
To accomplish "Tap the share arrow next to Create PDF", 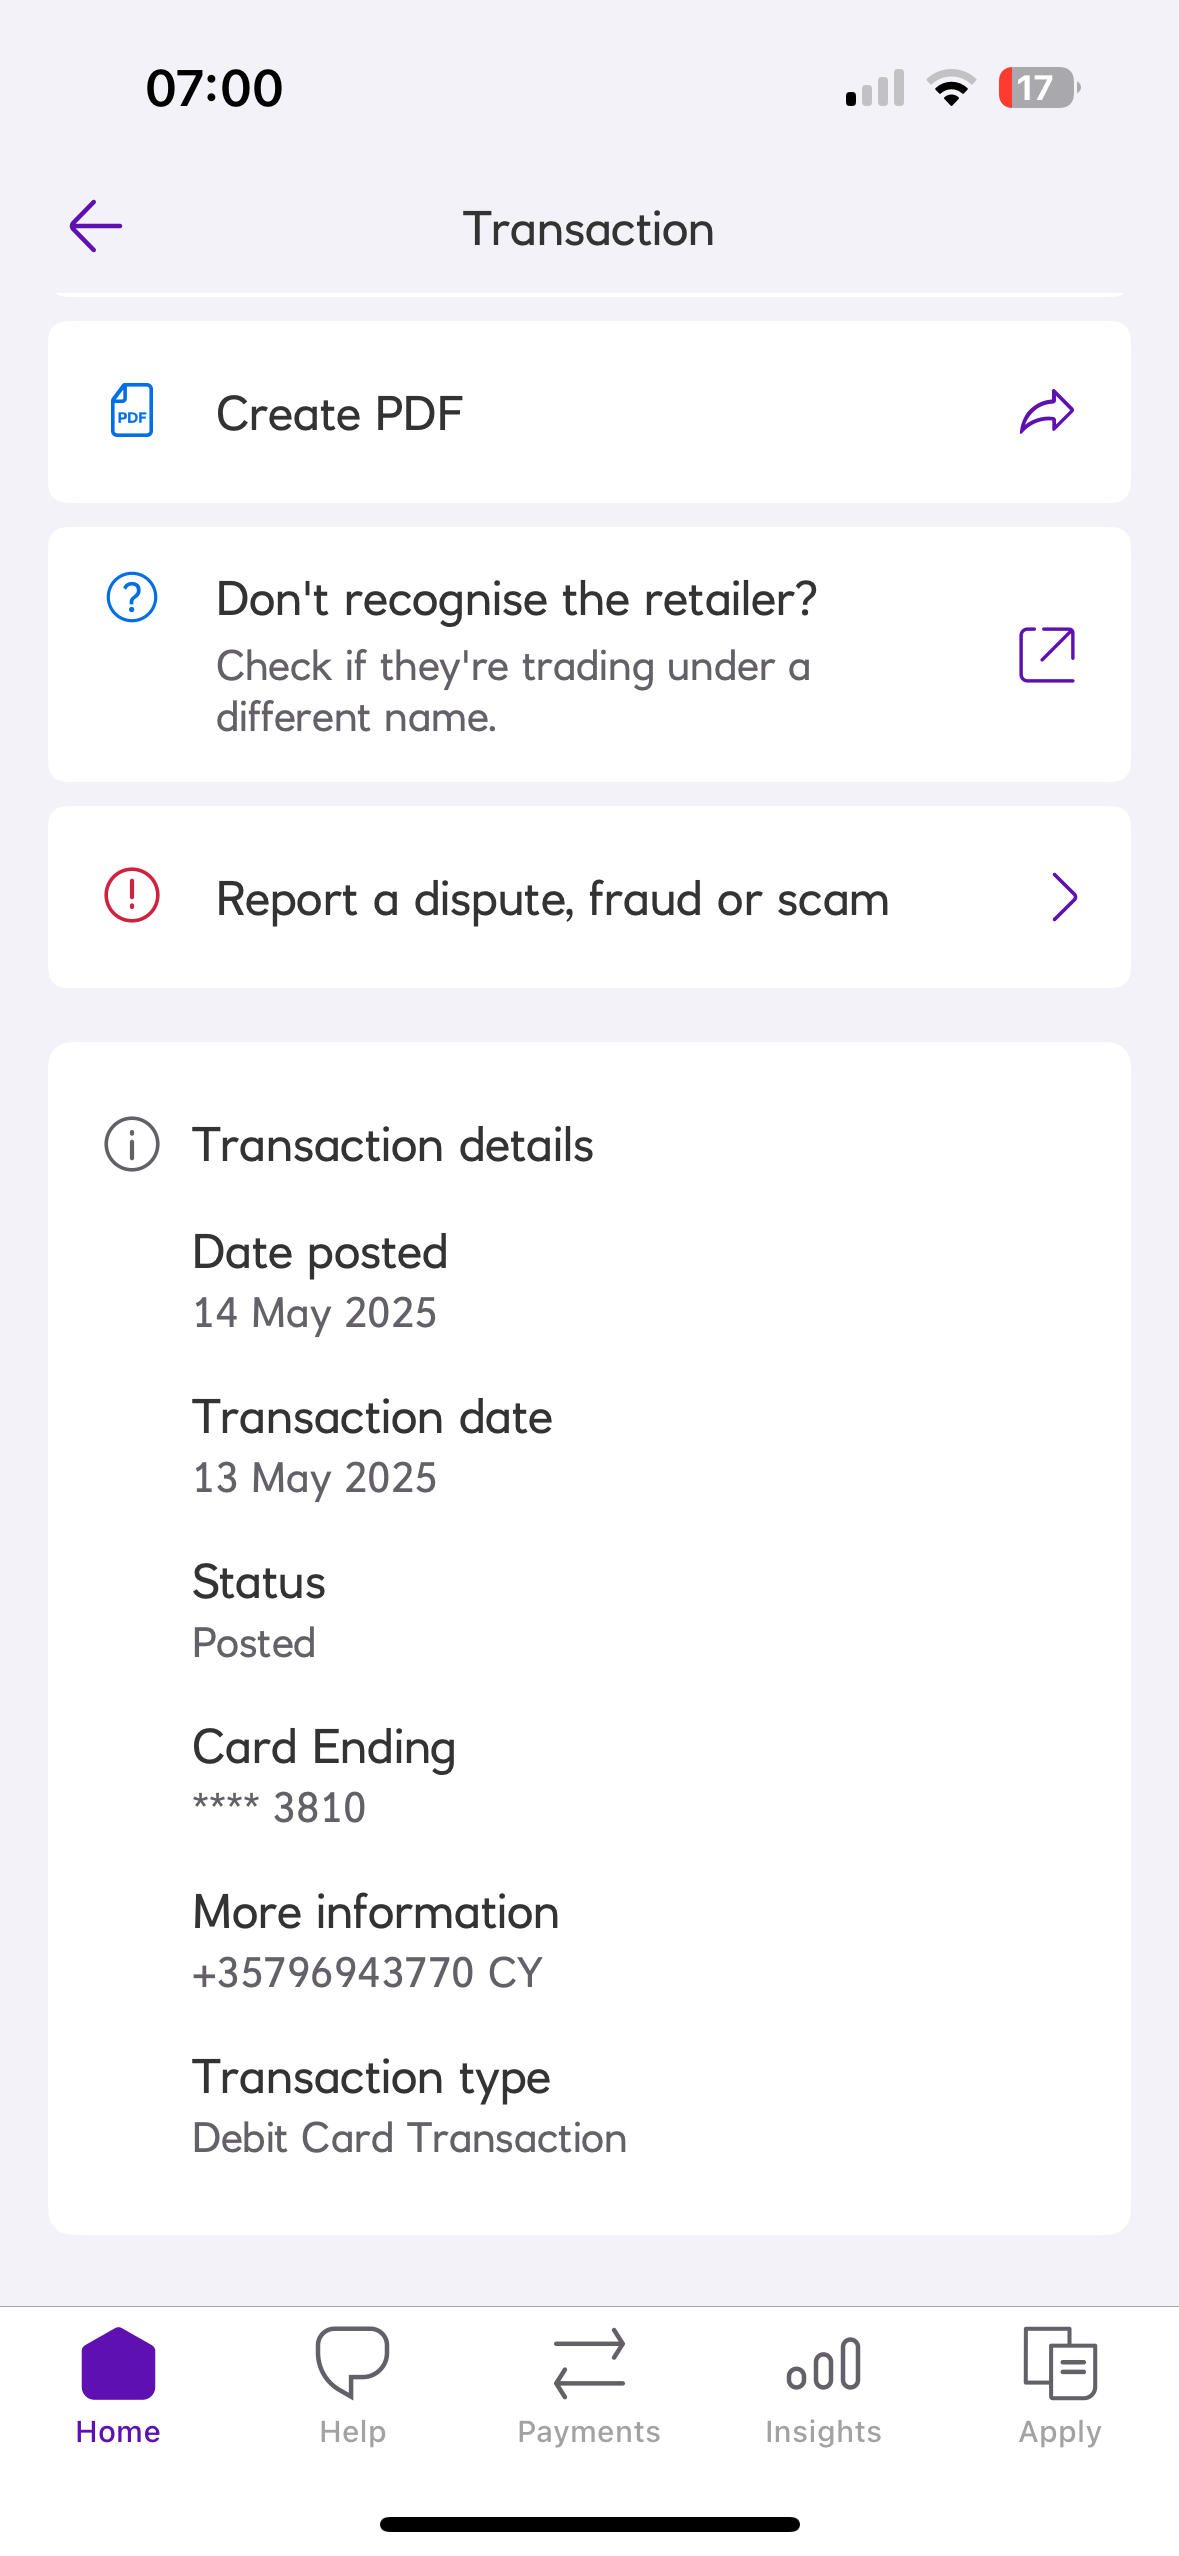I will click(1046, 412).
